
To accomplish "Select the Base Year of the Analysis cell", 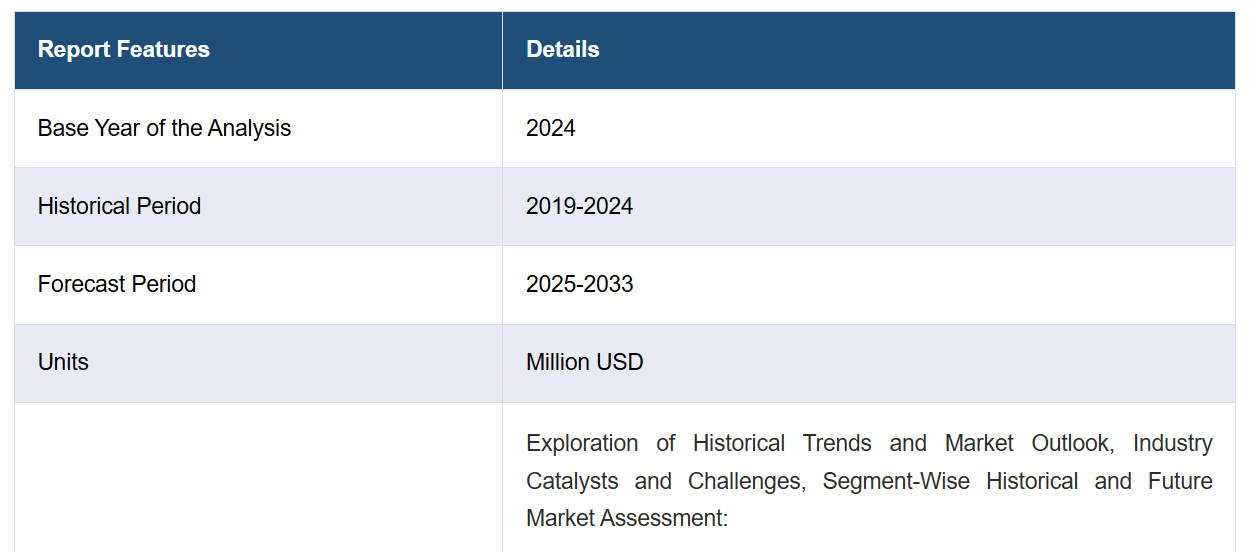I will point(258,128).
